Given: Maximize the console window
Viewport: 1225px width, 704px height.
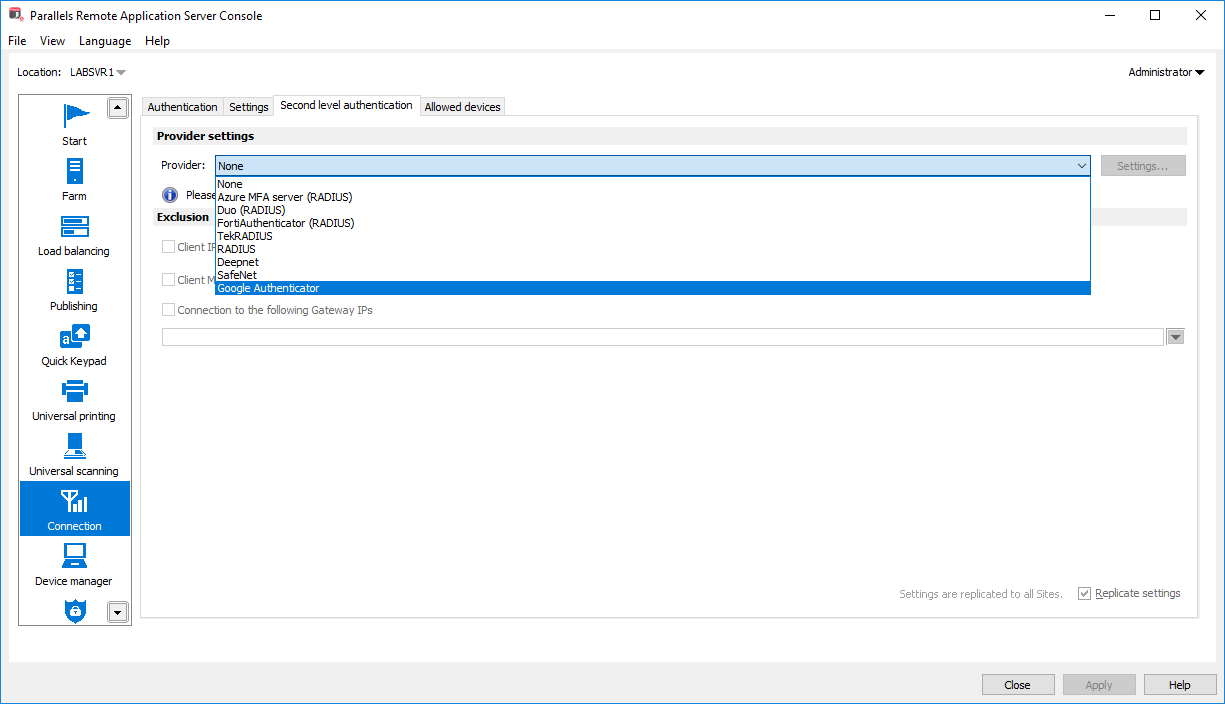Looking at the screenshot, I should 1155,16.
